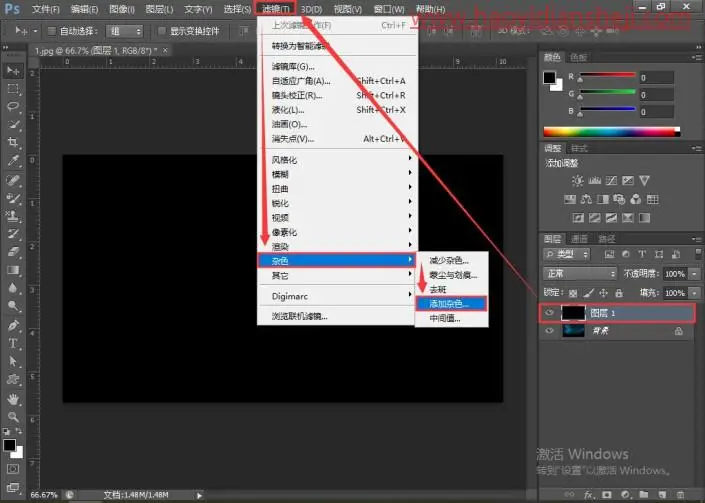Select the Crop tool
The height and width of the screenshot is (503, 705).
pyautogui.click(x=13, y=142)
